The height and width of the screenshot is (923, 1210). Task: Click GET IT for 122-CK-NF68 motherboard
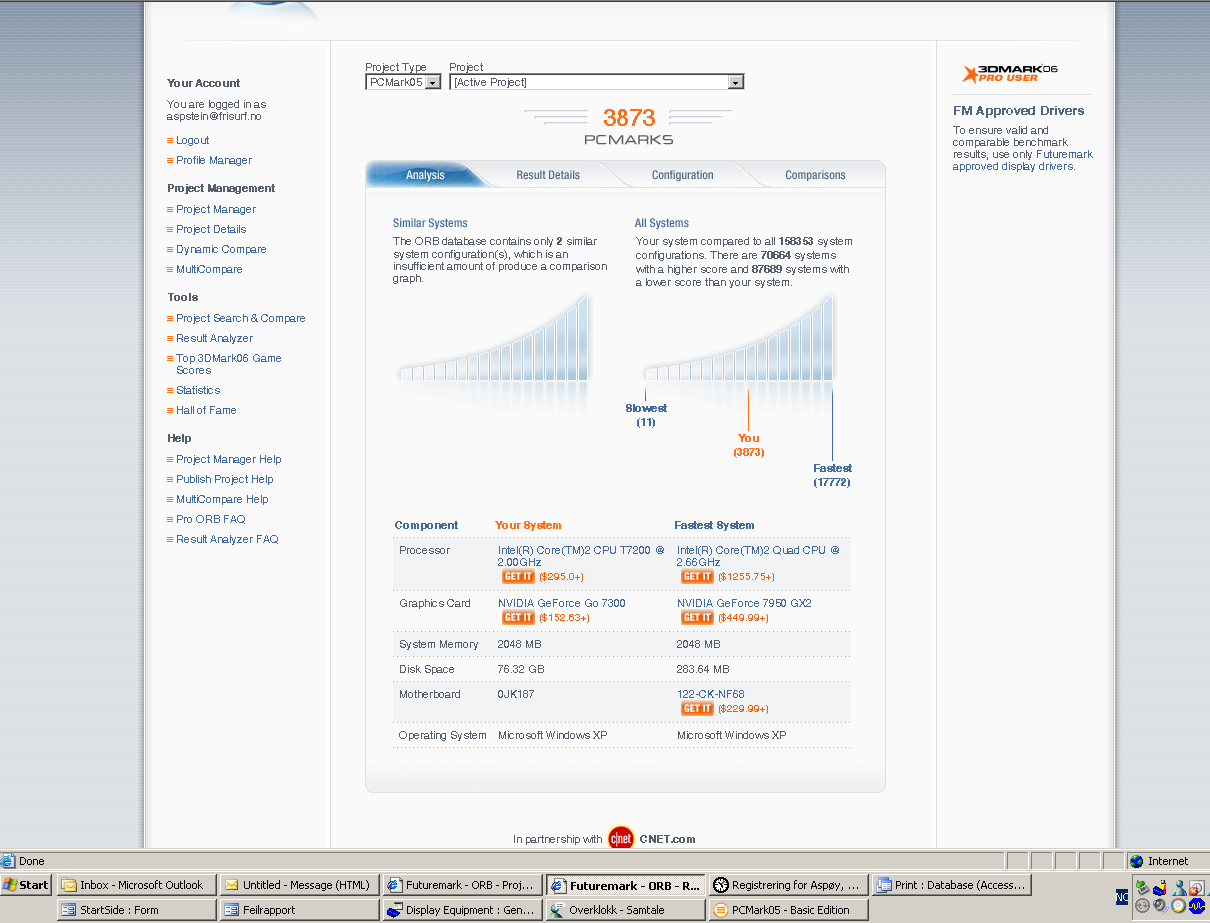(x=697, y=709)
